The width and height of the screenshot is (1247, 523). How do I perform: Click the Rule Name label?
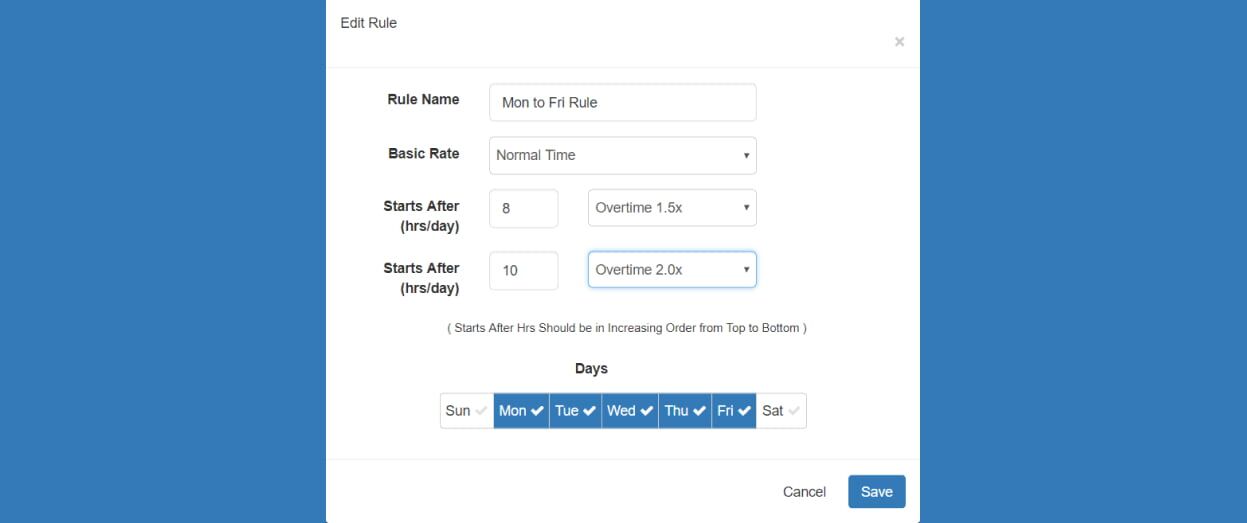point(423,99)
